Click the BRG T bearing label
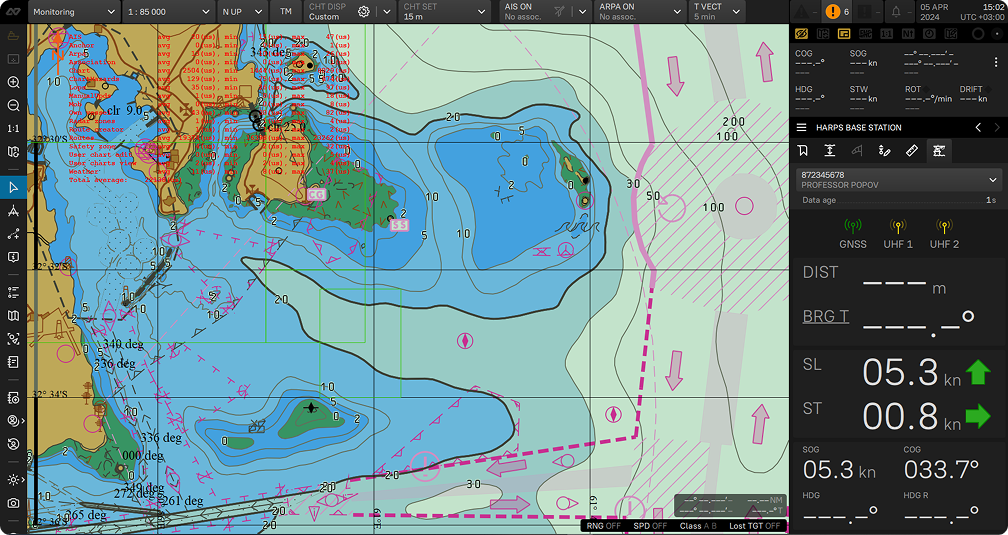The image size is (1008, 535). coord(825,317)
